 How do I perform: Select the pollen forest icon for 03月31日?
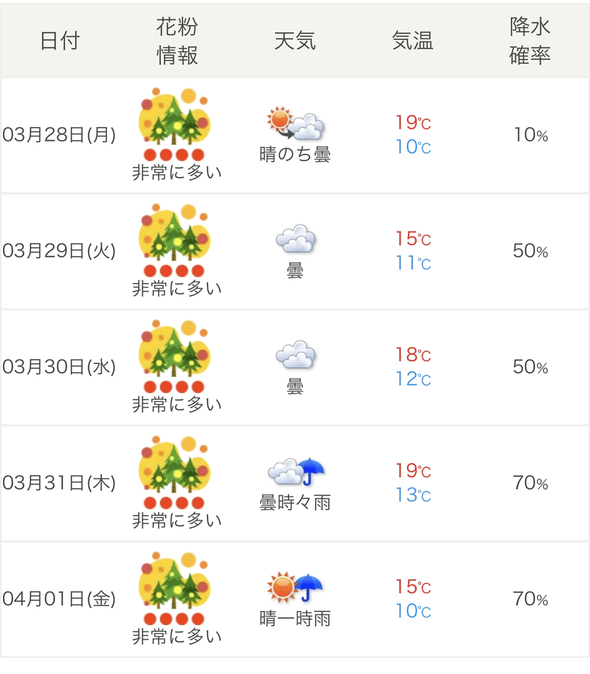coord(174,464)
